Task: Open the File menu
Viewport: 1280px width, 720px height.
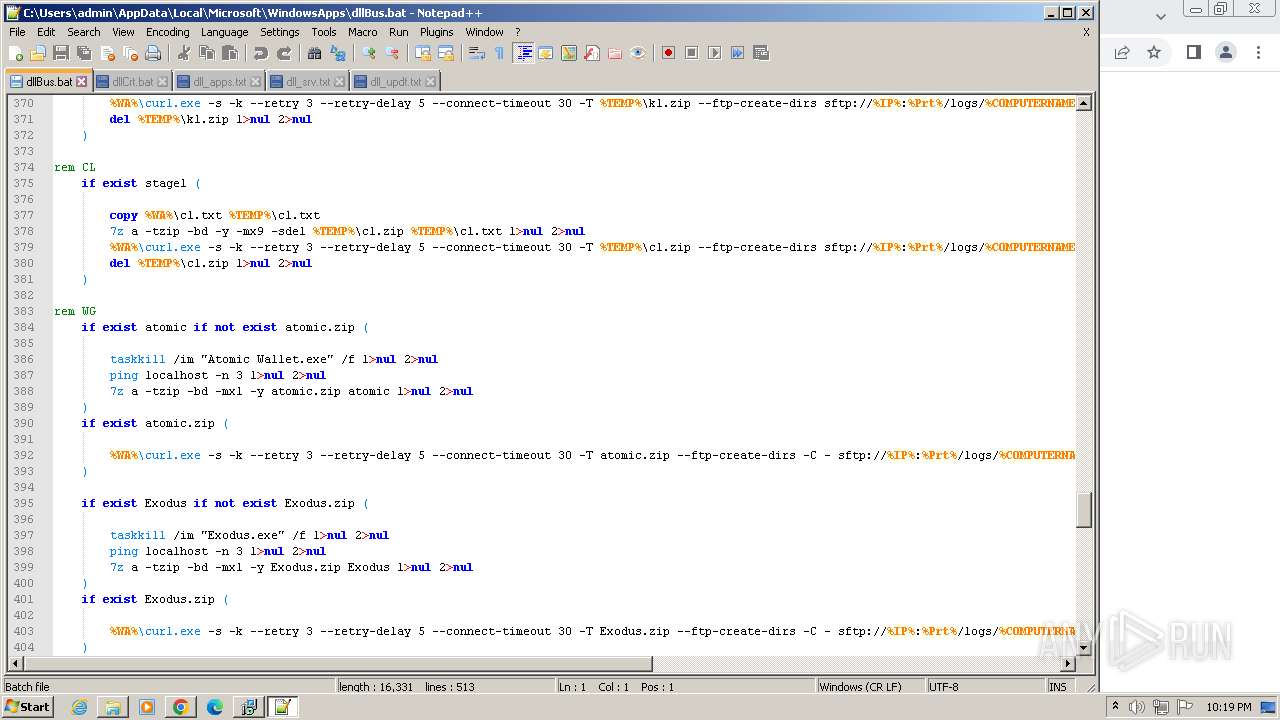Action: [x=17, y=32]
